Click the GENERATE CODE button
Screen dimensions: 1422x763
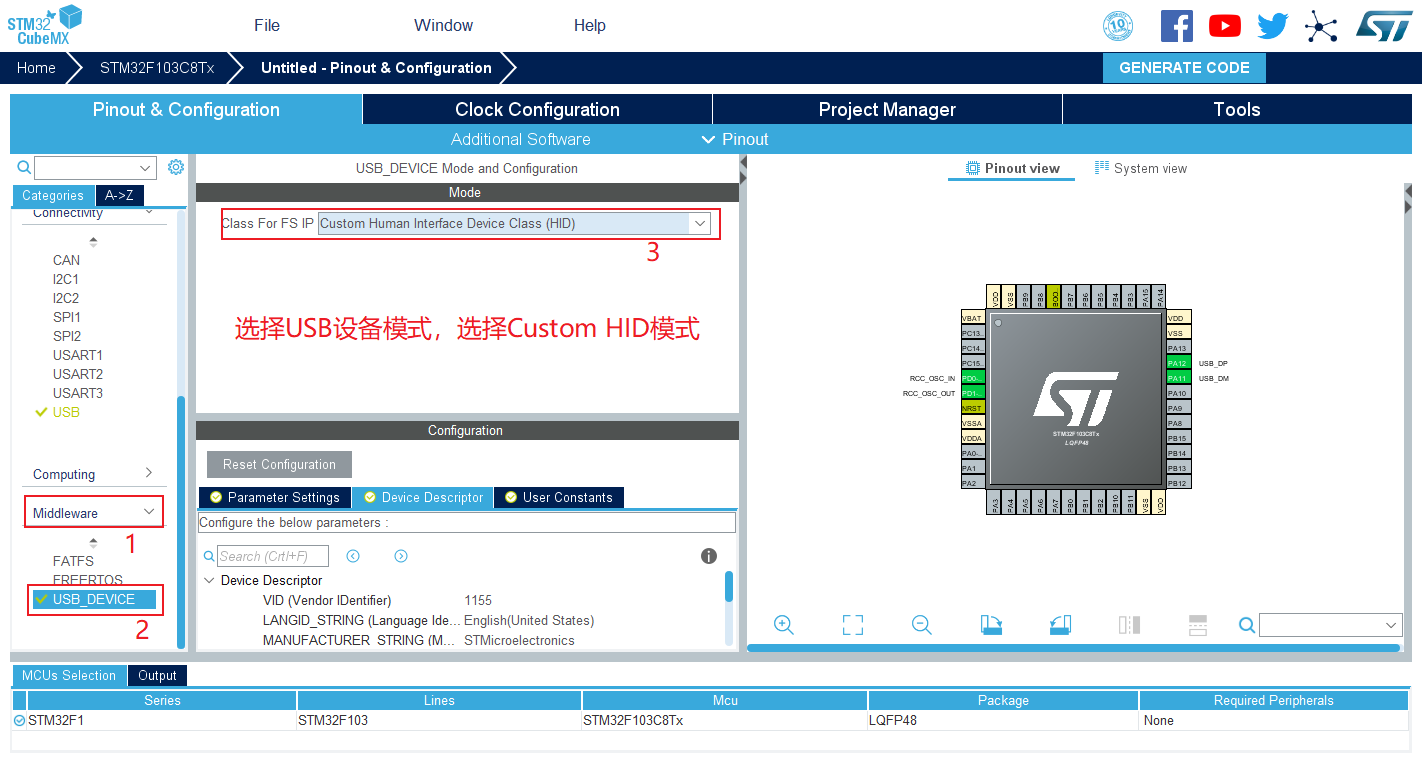pyautogui.click(x=1184, y=68)
